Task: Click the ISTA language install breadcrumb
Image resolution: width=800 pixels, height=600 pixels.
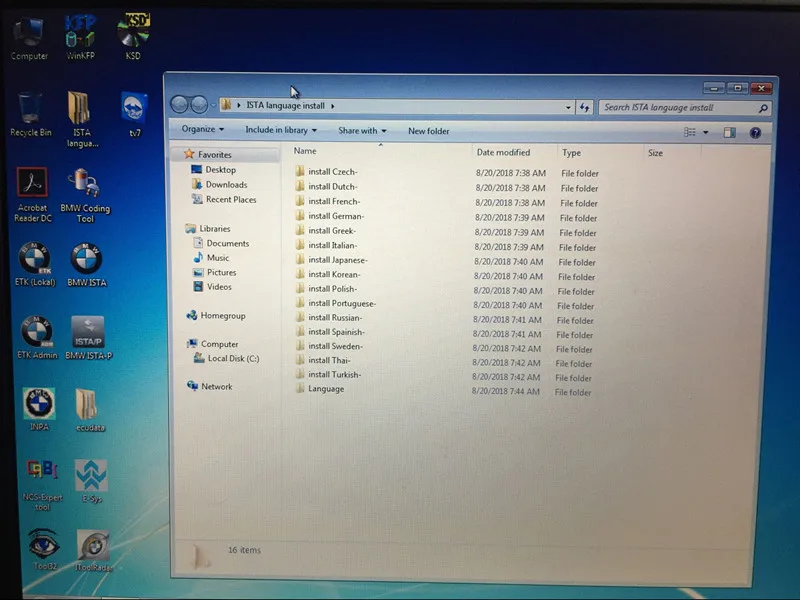Action: [285, 106]
